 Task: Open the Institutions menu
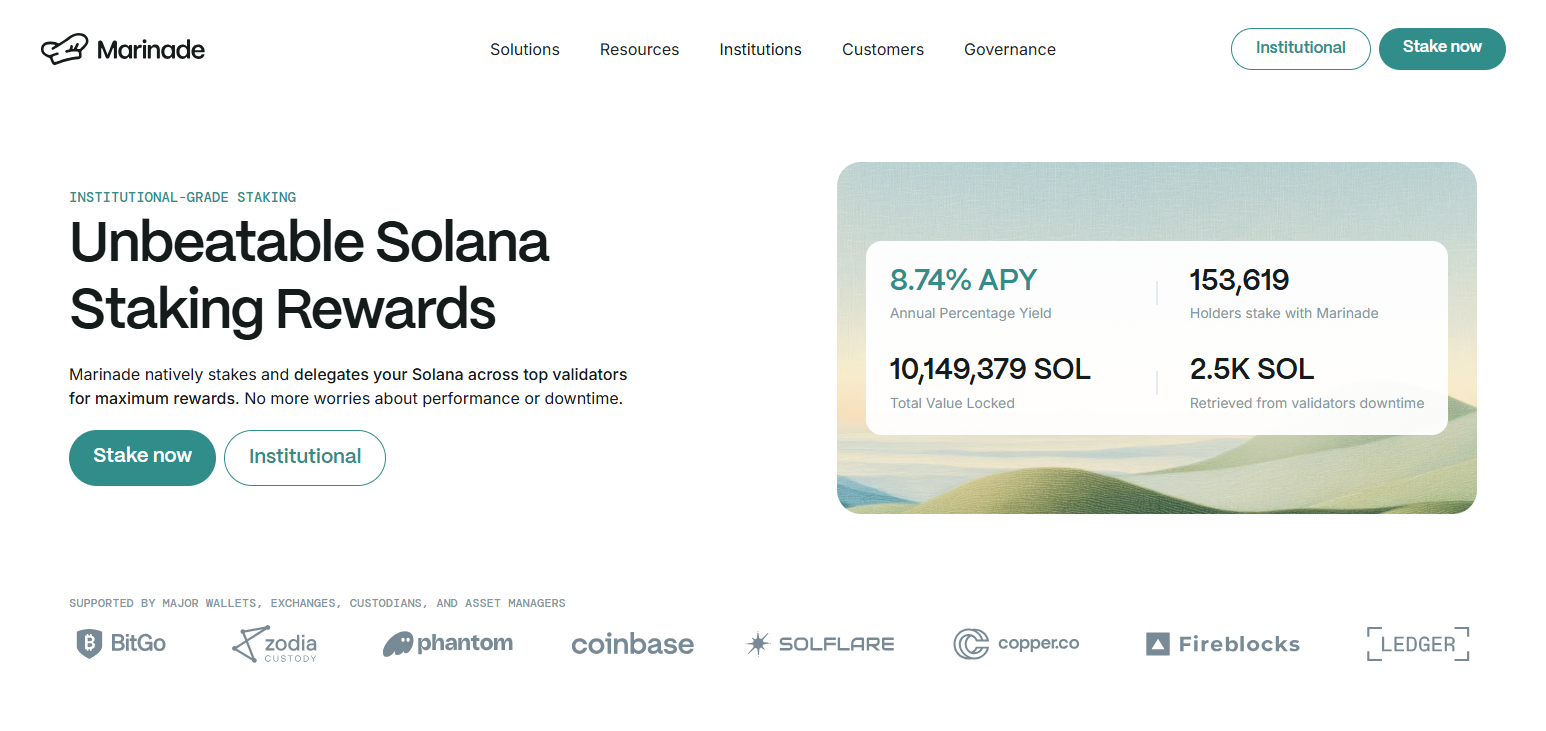760,49
